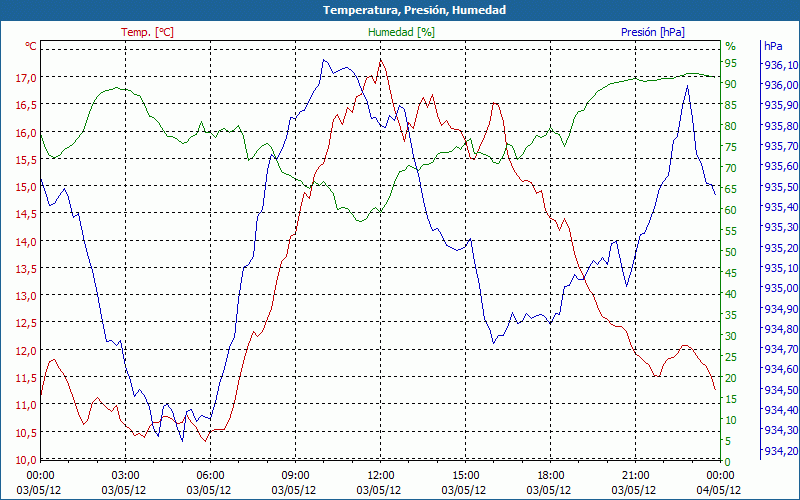The image size is (800, 500).
Task: Pick the "16,5" temperature axis value
Action: 27,105
